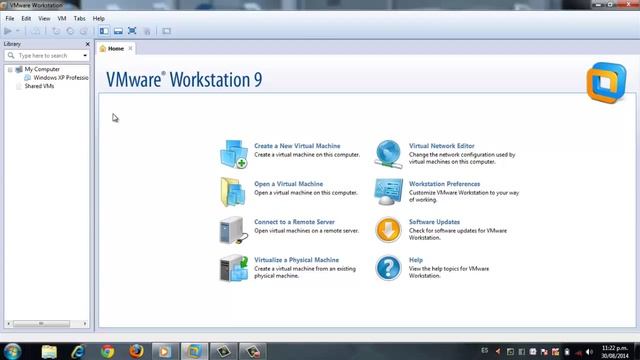This screenshot has width=640, height=360.
Task: Click the Power On play toolbar button
Action: point(8,31)
